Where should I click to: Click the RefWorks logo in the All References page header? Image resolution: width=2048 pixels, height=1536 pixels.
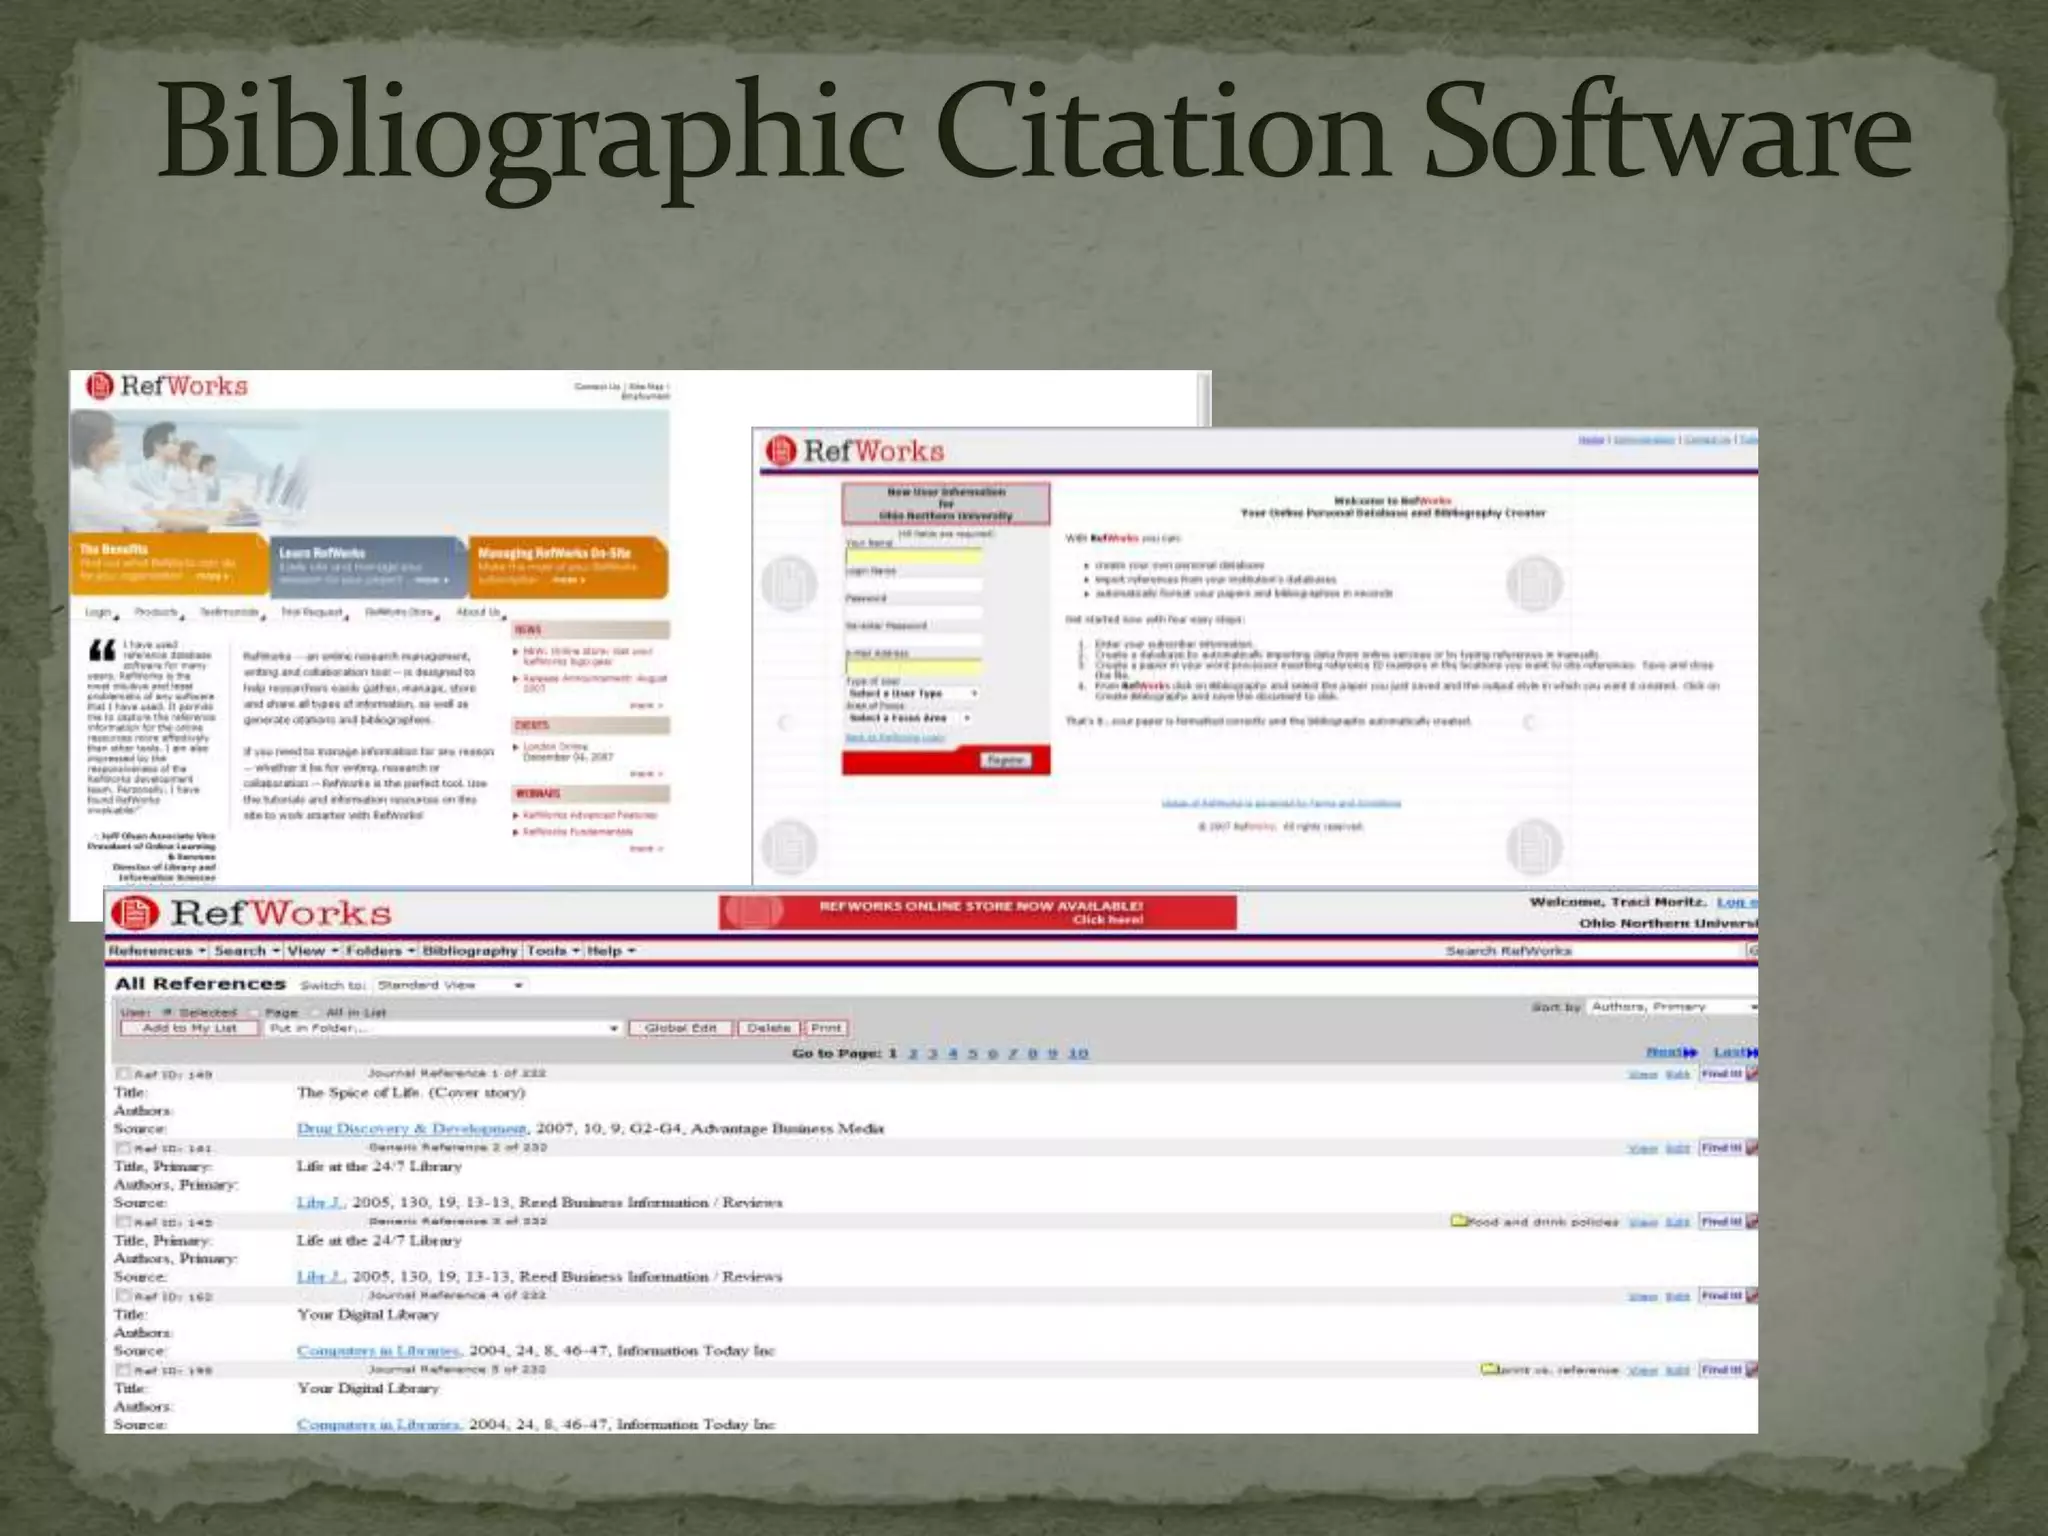pos(250,913)
